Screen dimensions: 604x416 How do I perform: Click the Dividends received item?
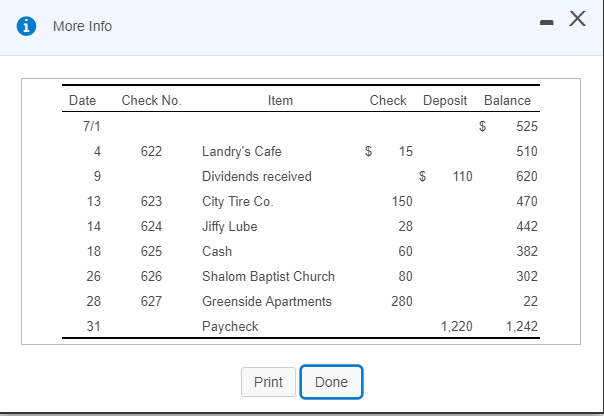pyautogui.click(x=257, y=176)
